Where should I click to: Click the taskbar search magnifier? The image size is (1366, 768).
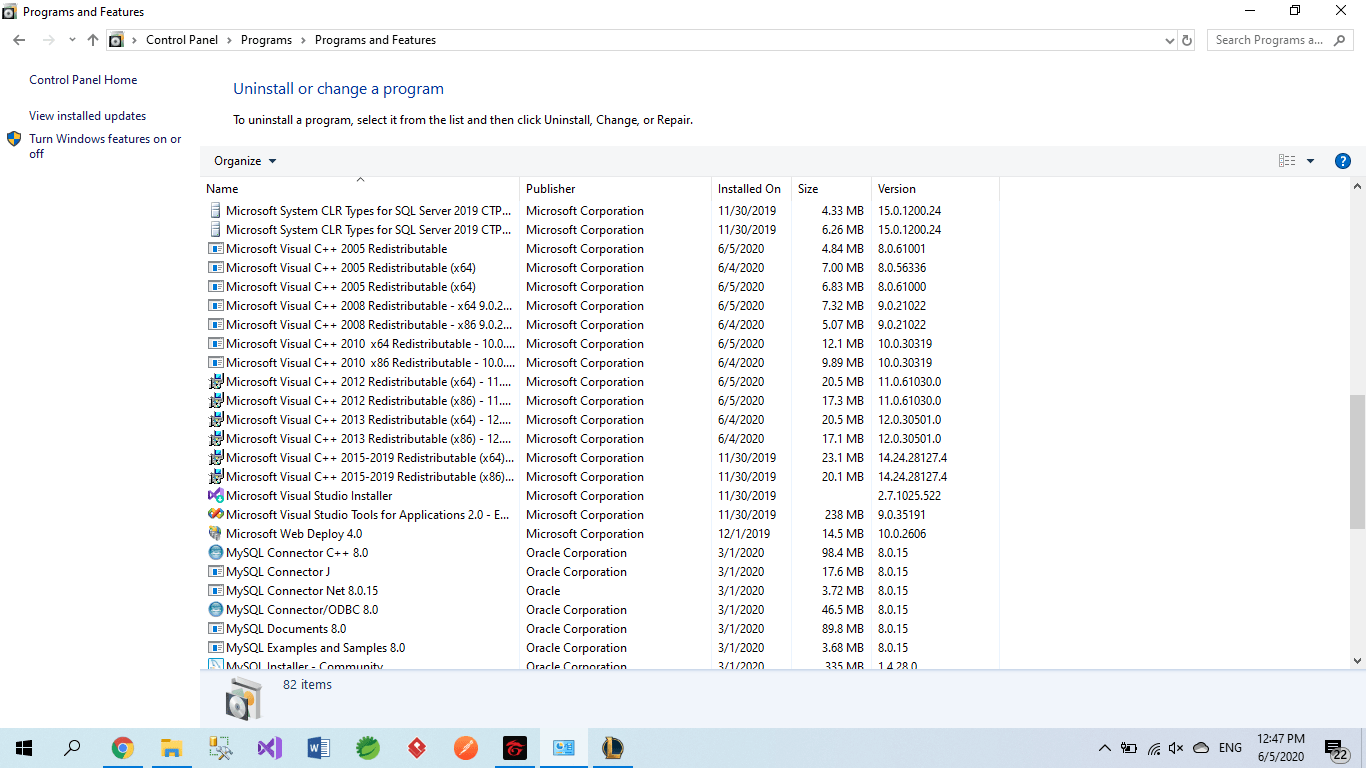[73, 748]
